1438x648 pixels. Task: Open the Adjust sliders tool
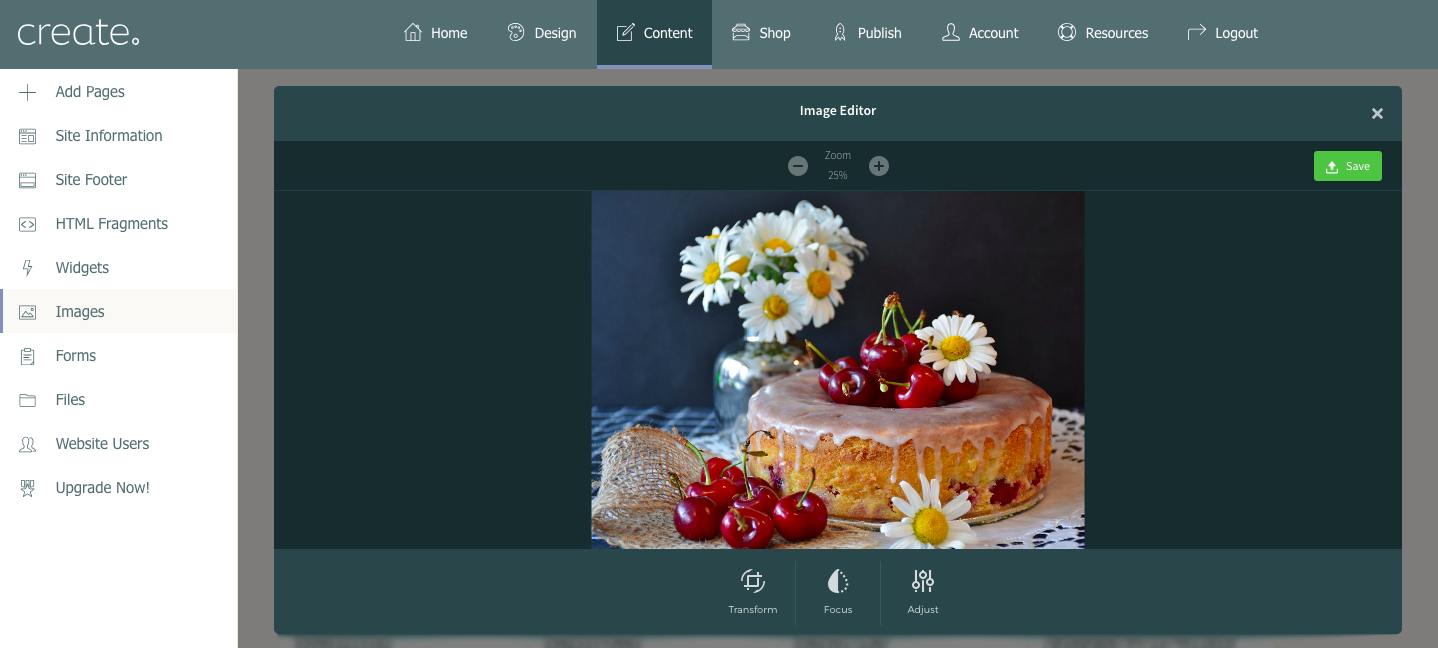[923, 592]
